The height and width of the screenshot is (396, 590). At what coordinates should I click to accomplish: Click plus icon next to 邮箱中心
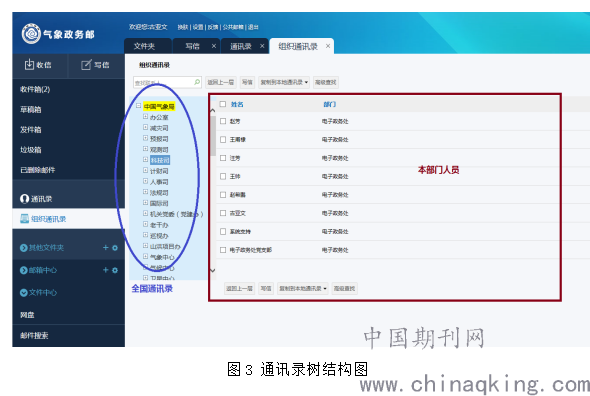click(105, 270)
